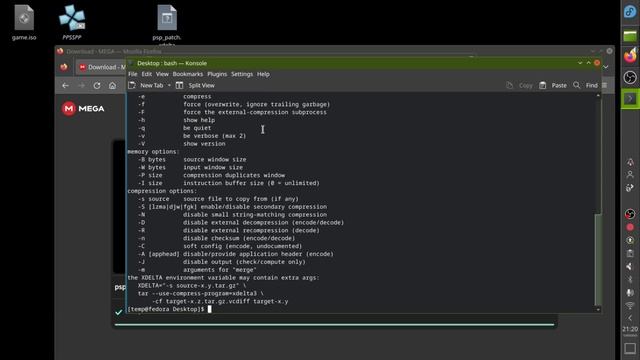640x360 pixels.
Task: Click New Tab in Konsole toolbar
Action: pyautogui.click(x=146, y=85)
